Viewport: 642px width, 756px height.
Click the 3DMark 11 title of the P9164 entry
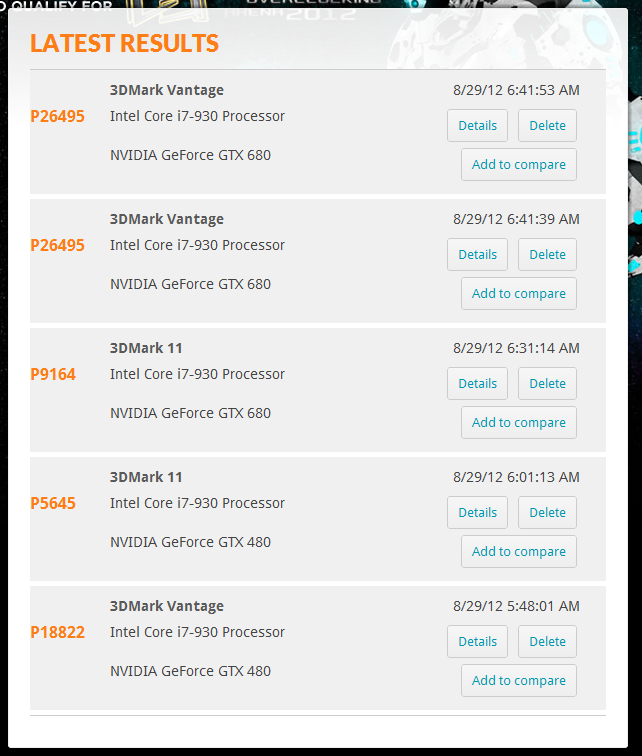pyautogui.click(x=146, y=348)
